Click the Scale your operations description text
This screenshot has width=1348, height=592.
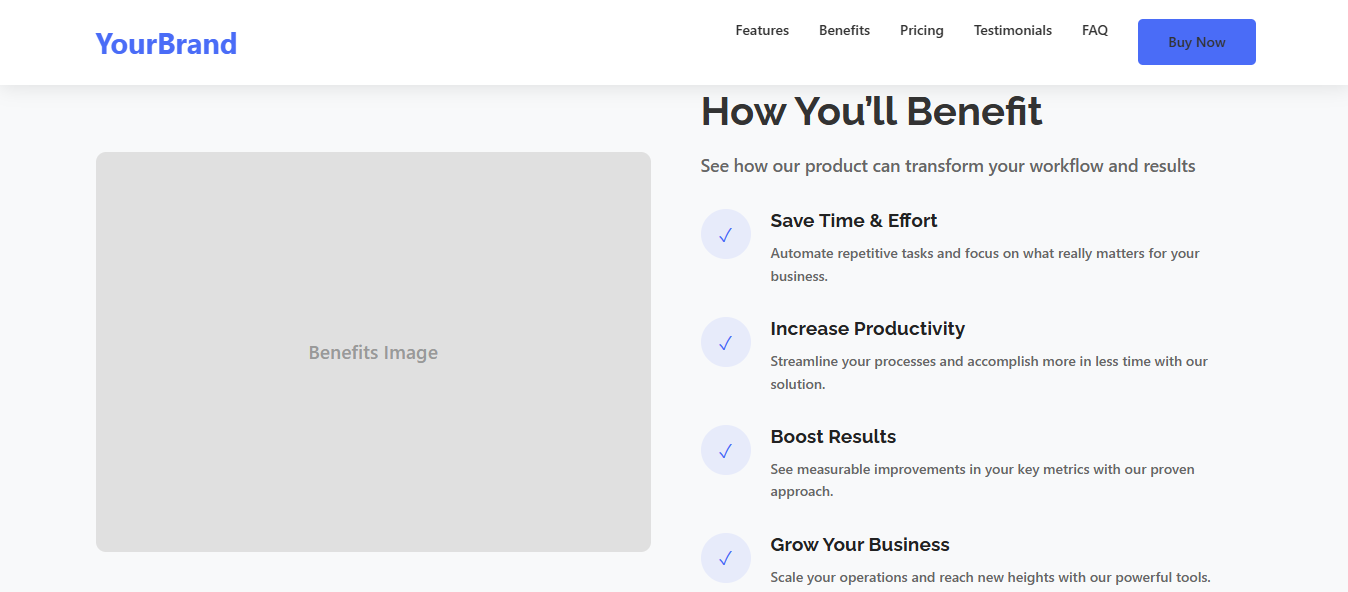pos(990,577)
